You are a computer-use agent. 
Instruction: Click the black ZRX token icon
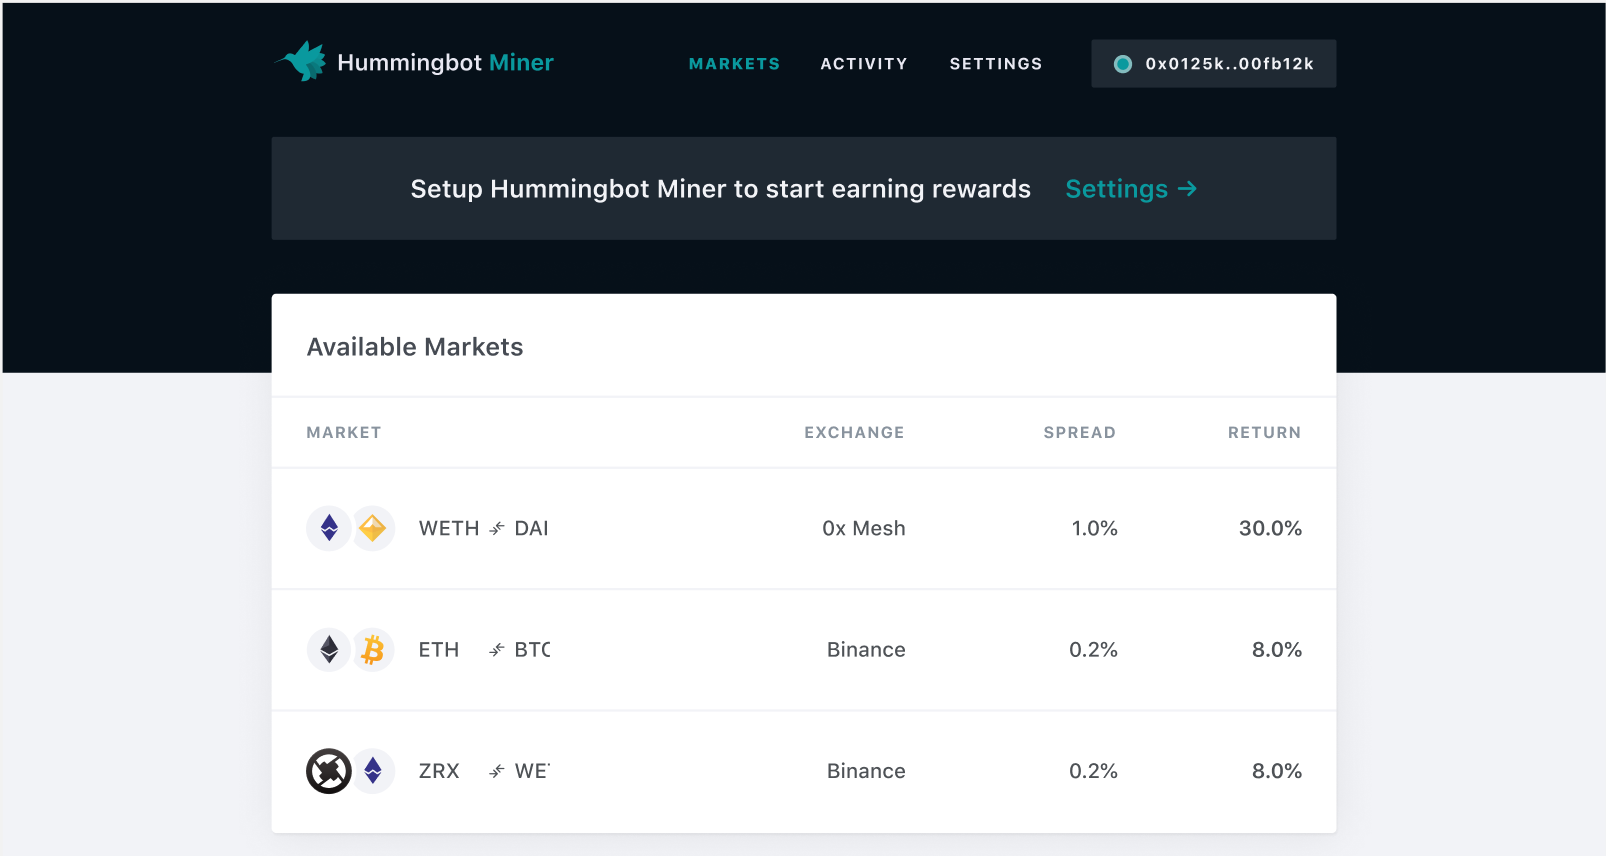(x=329, y=771)
